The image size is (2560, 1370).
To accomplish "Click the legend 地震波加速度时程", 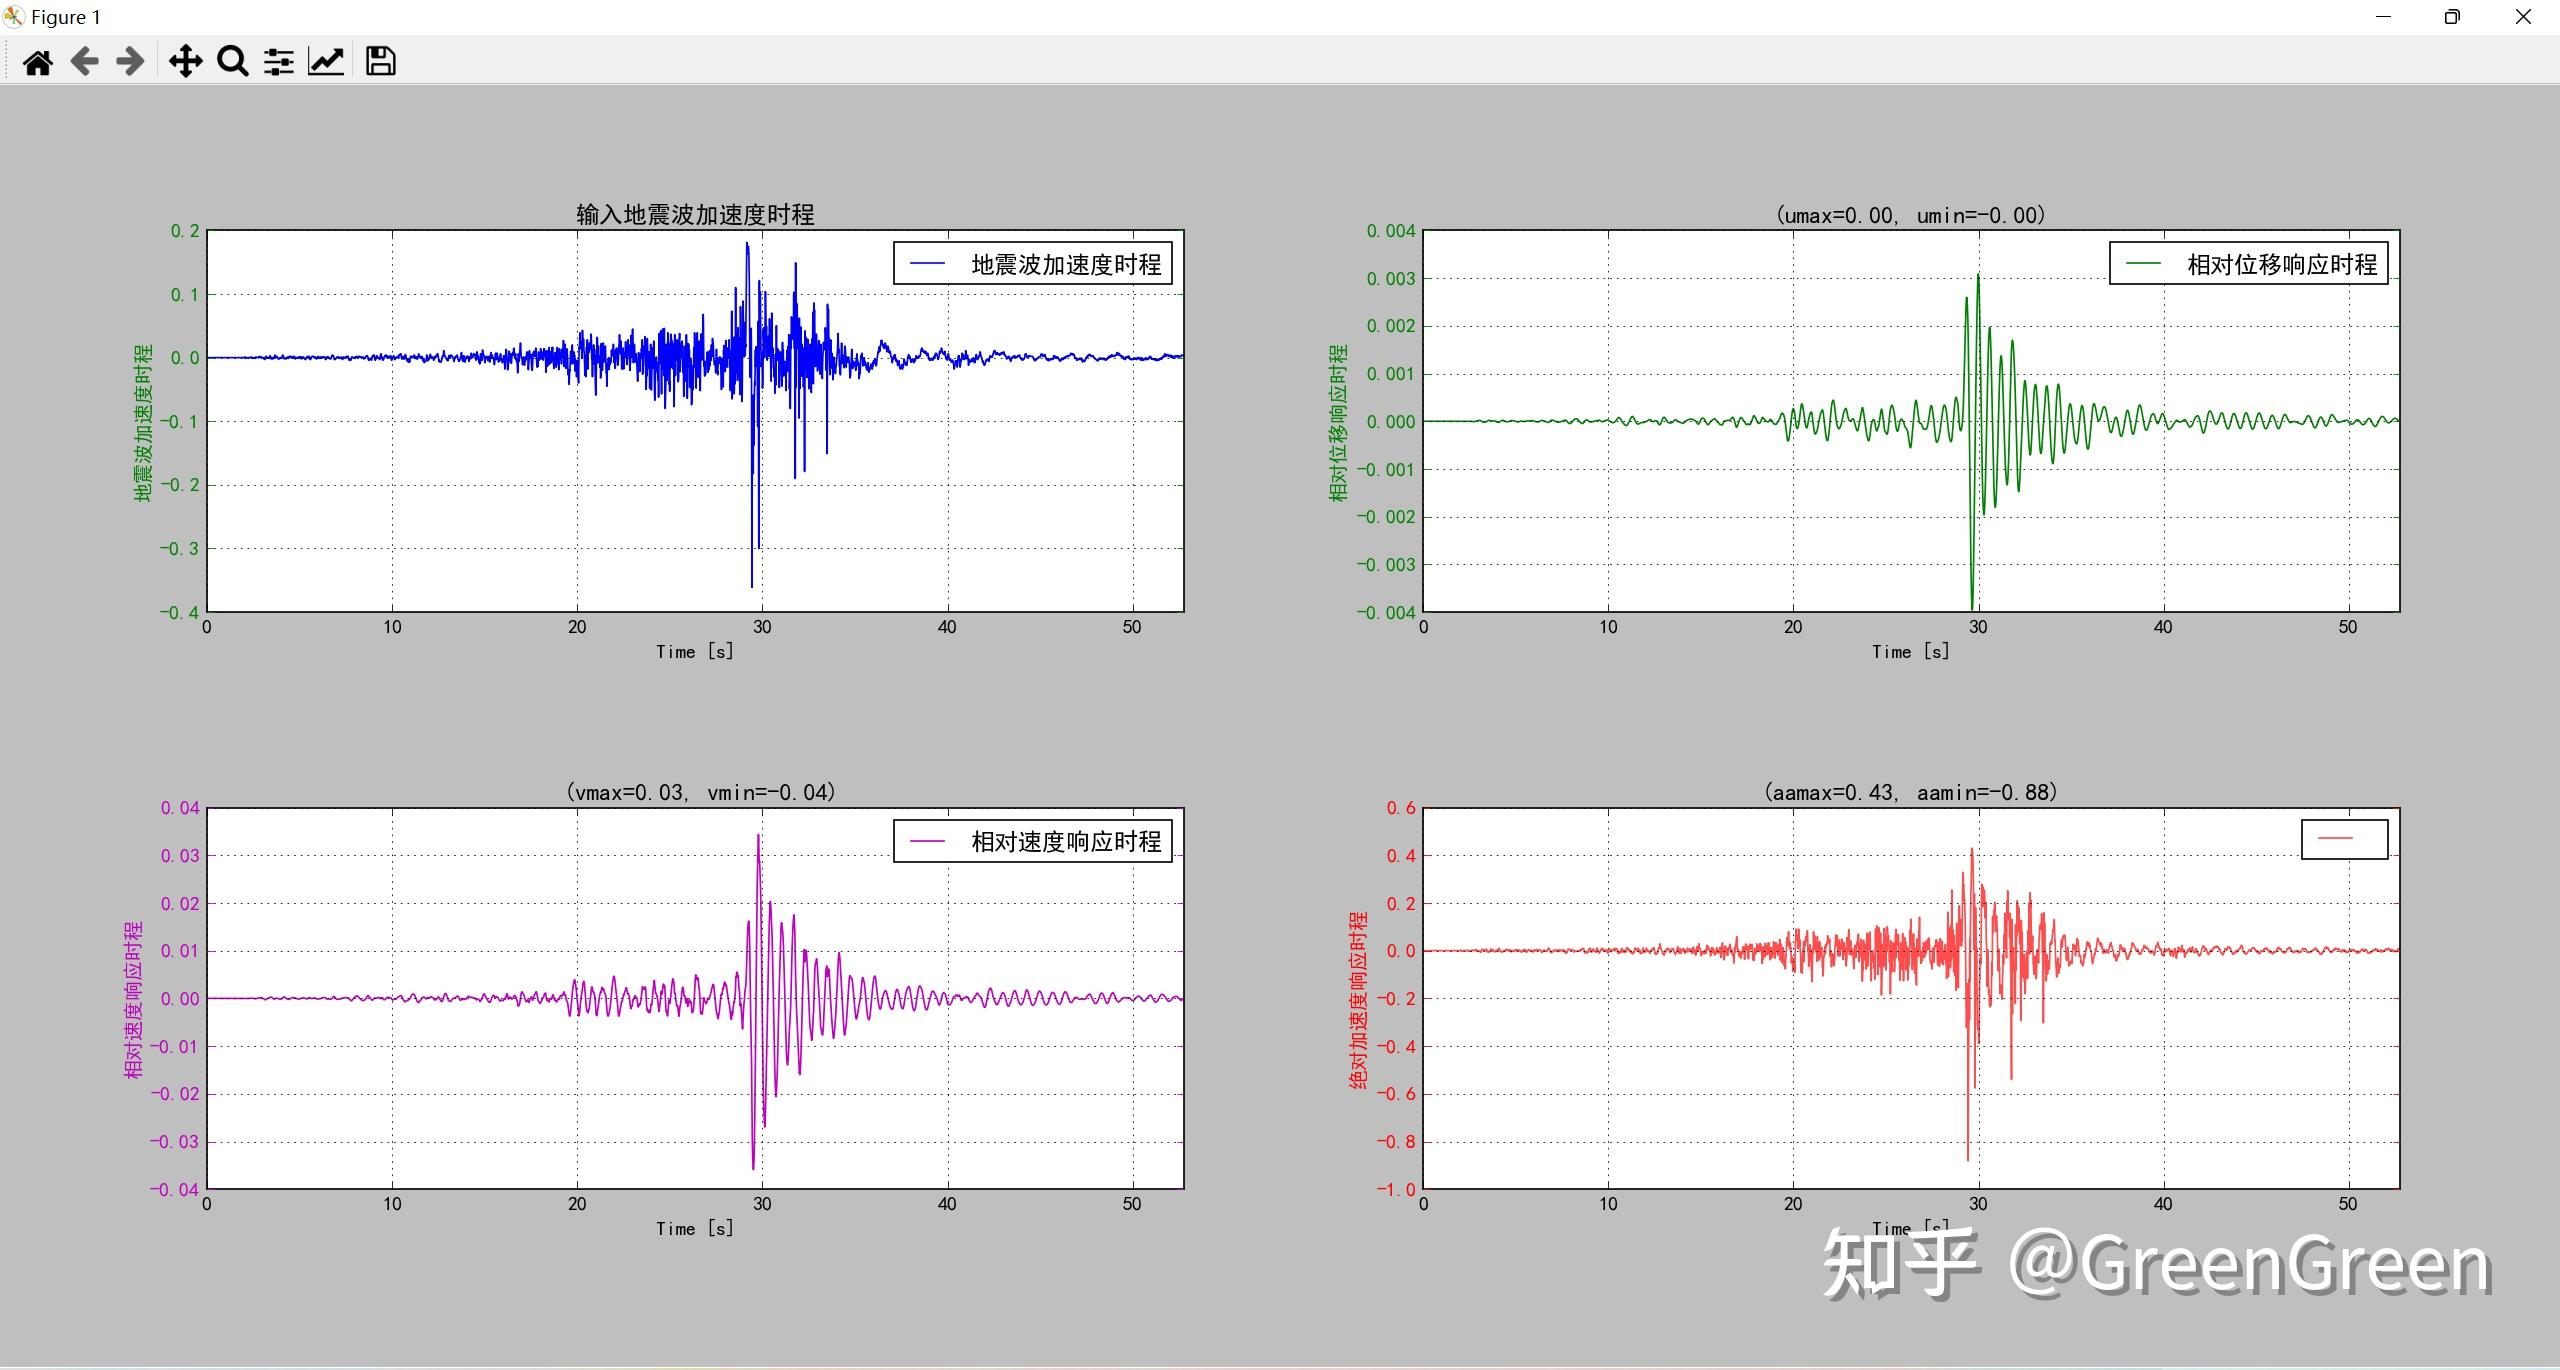I will (1033, 264).
